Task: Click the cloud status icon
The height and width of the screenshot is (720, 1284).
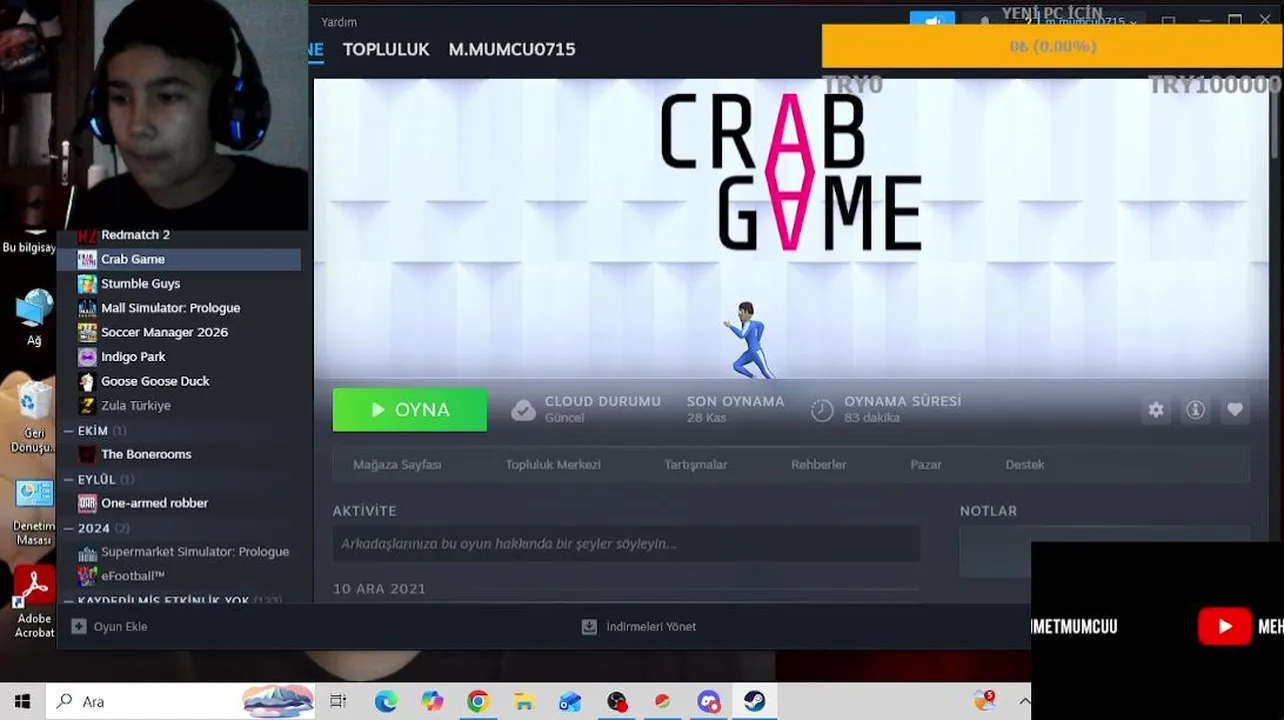Action: (523, 410)
